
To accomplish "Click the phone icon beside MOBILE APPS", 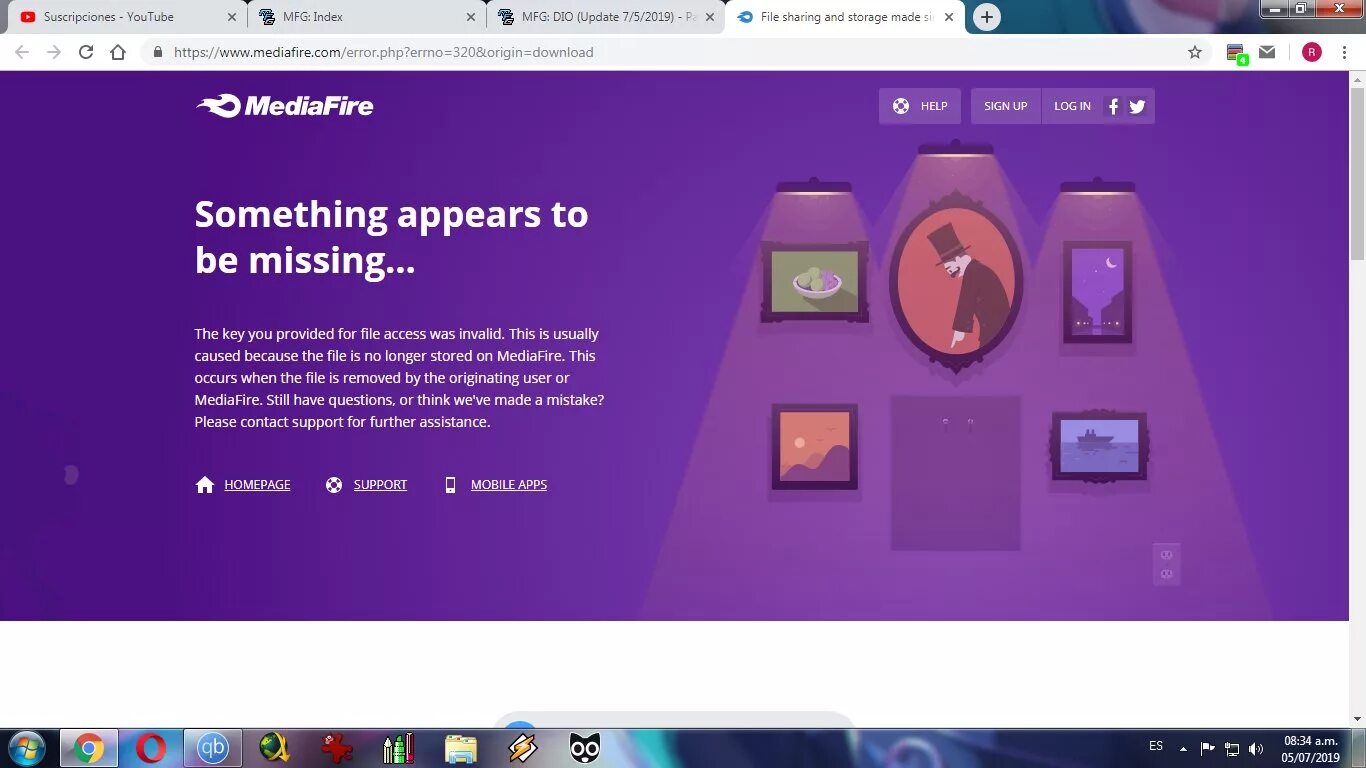I will (x=450, y=485).
